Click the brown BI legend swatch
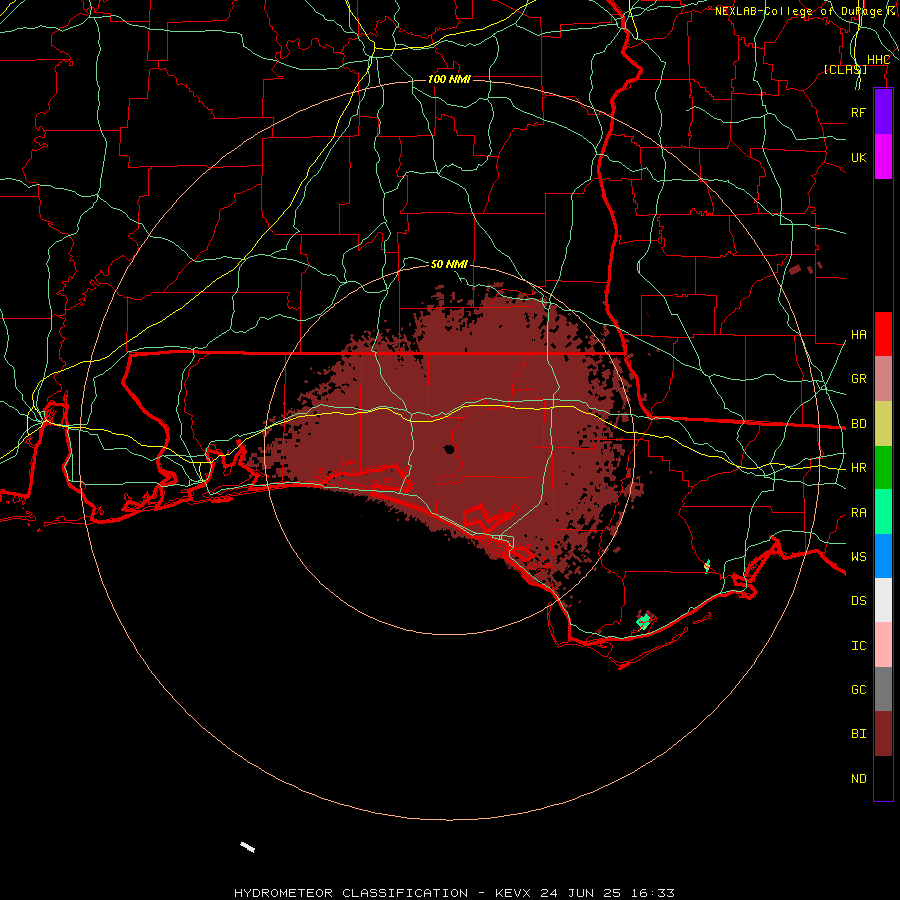The height and width of the screenshot is (900, 900). tap(883, 734)
